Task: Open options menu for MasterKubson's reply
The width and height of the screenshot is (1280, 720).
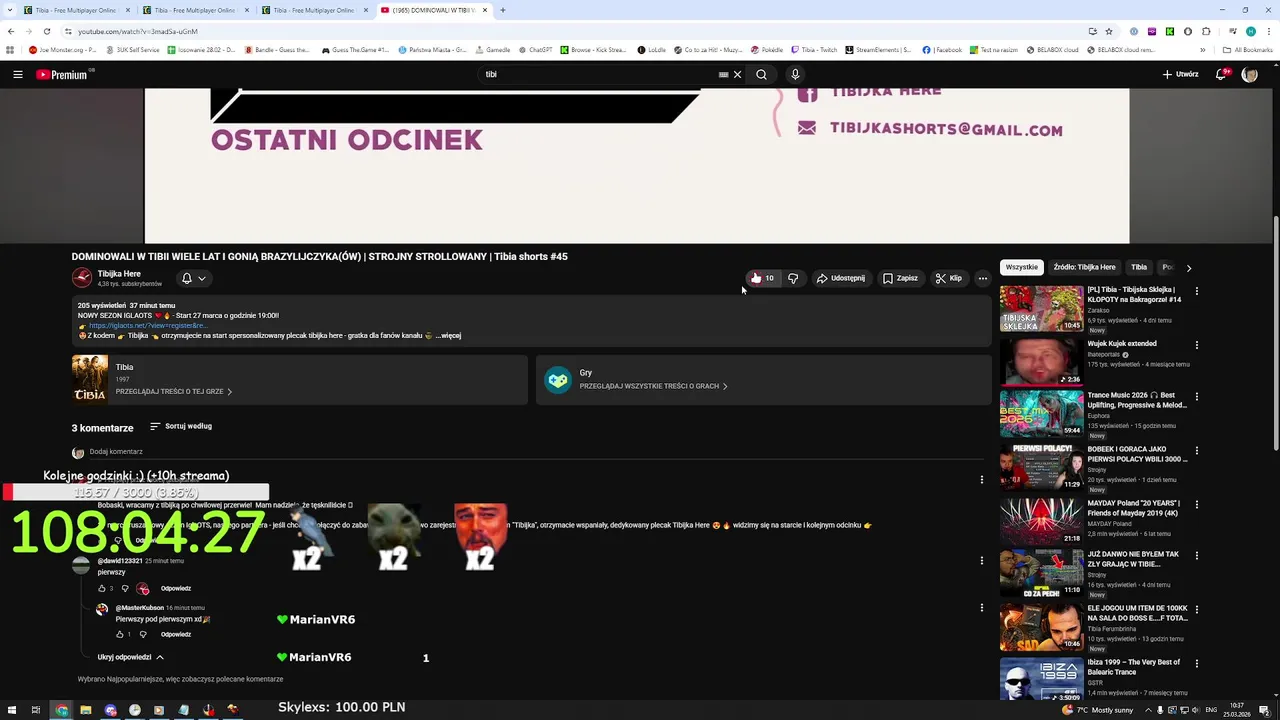Action: tap(981, 607)
